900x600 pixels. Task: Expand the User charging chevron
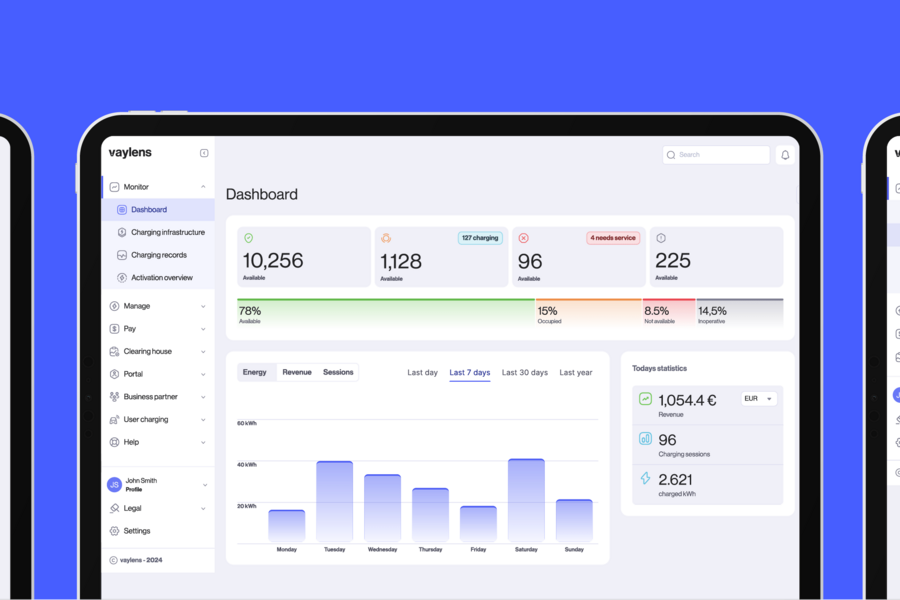tap(203, 420)
